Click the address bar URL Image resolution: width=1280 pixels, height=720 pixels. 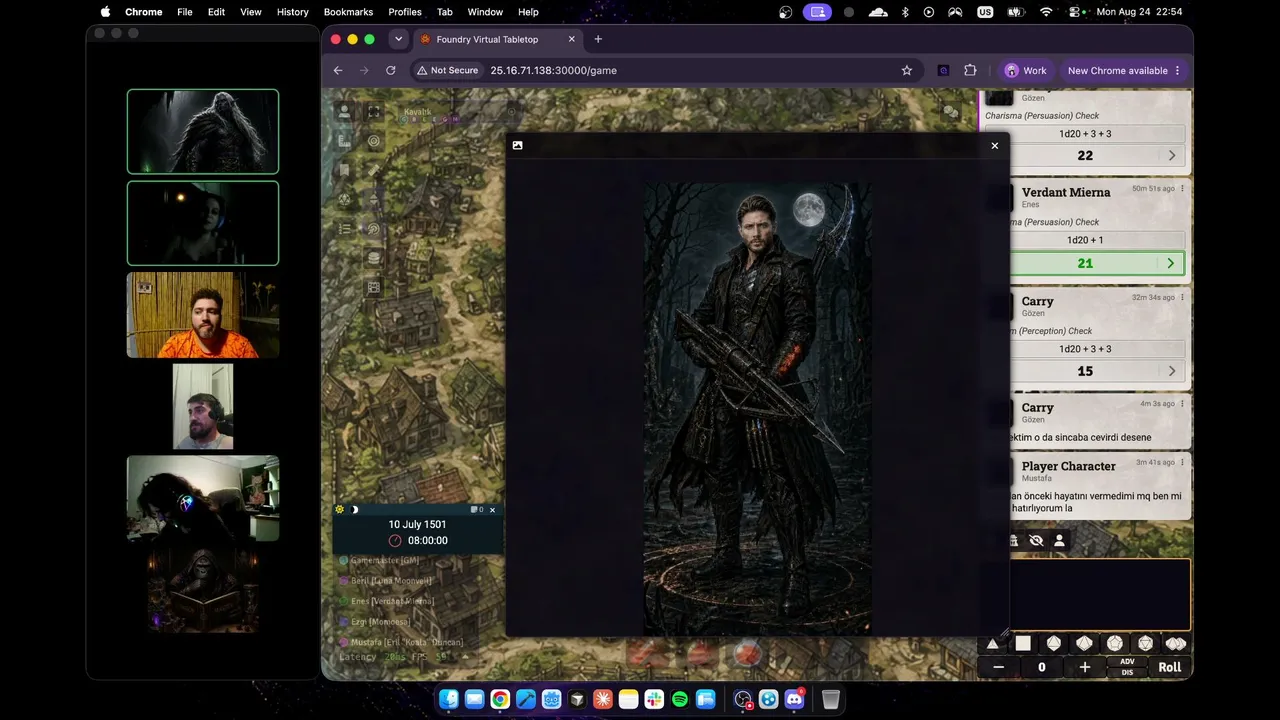(x=553, y=71)
